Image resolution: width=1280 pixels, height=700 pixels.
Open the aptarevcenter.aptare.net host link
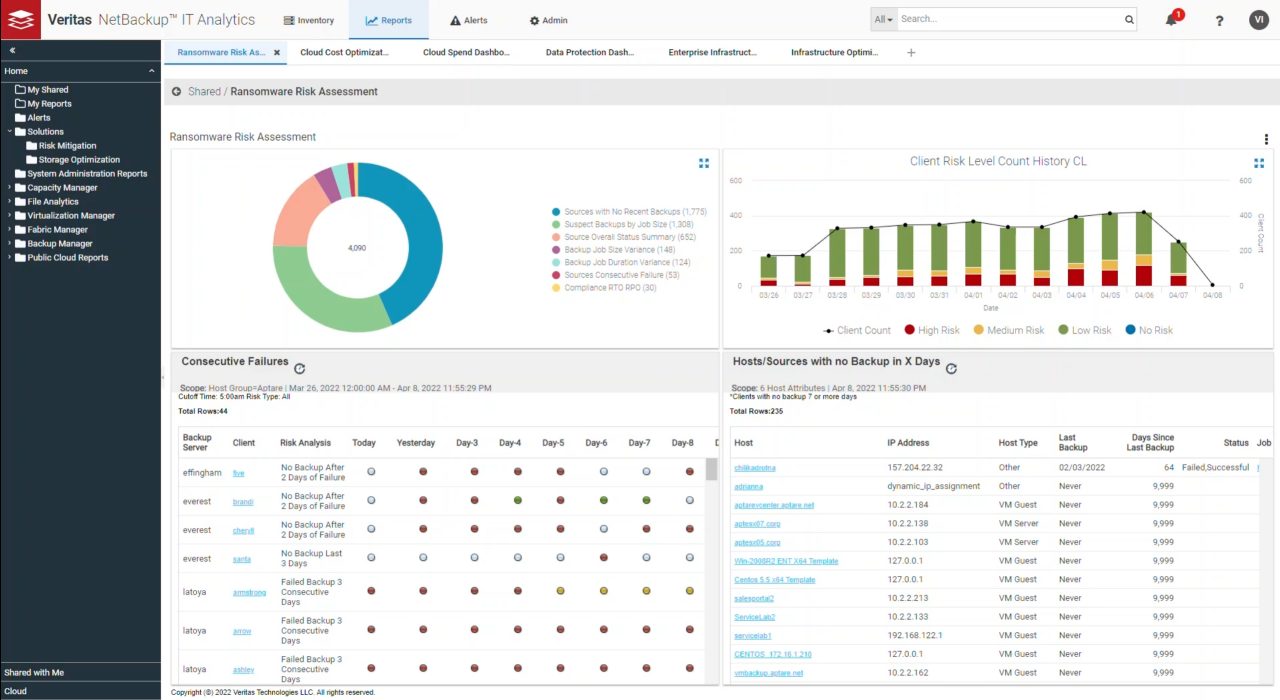pyautogui.click(x=774, y=505)
